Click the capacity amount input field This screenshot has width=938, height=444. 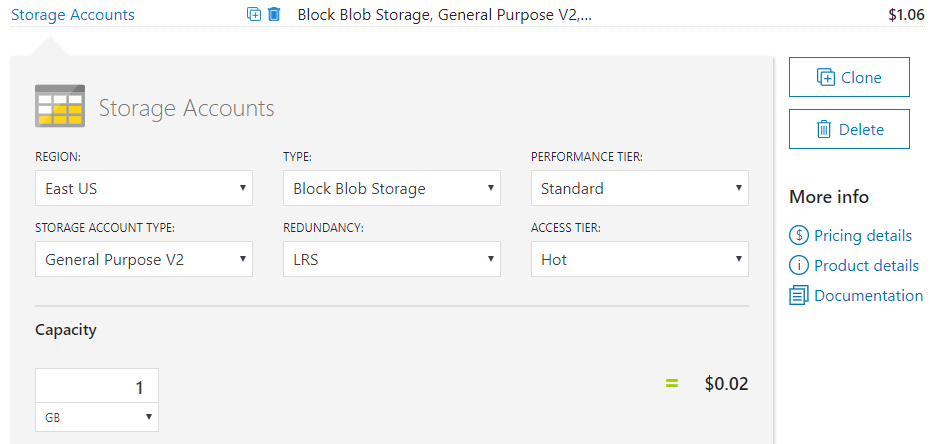pos(97,387)
